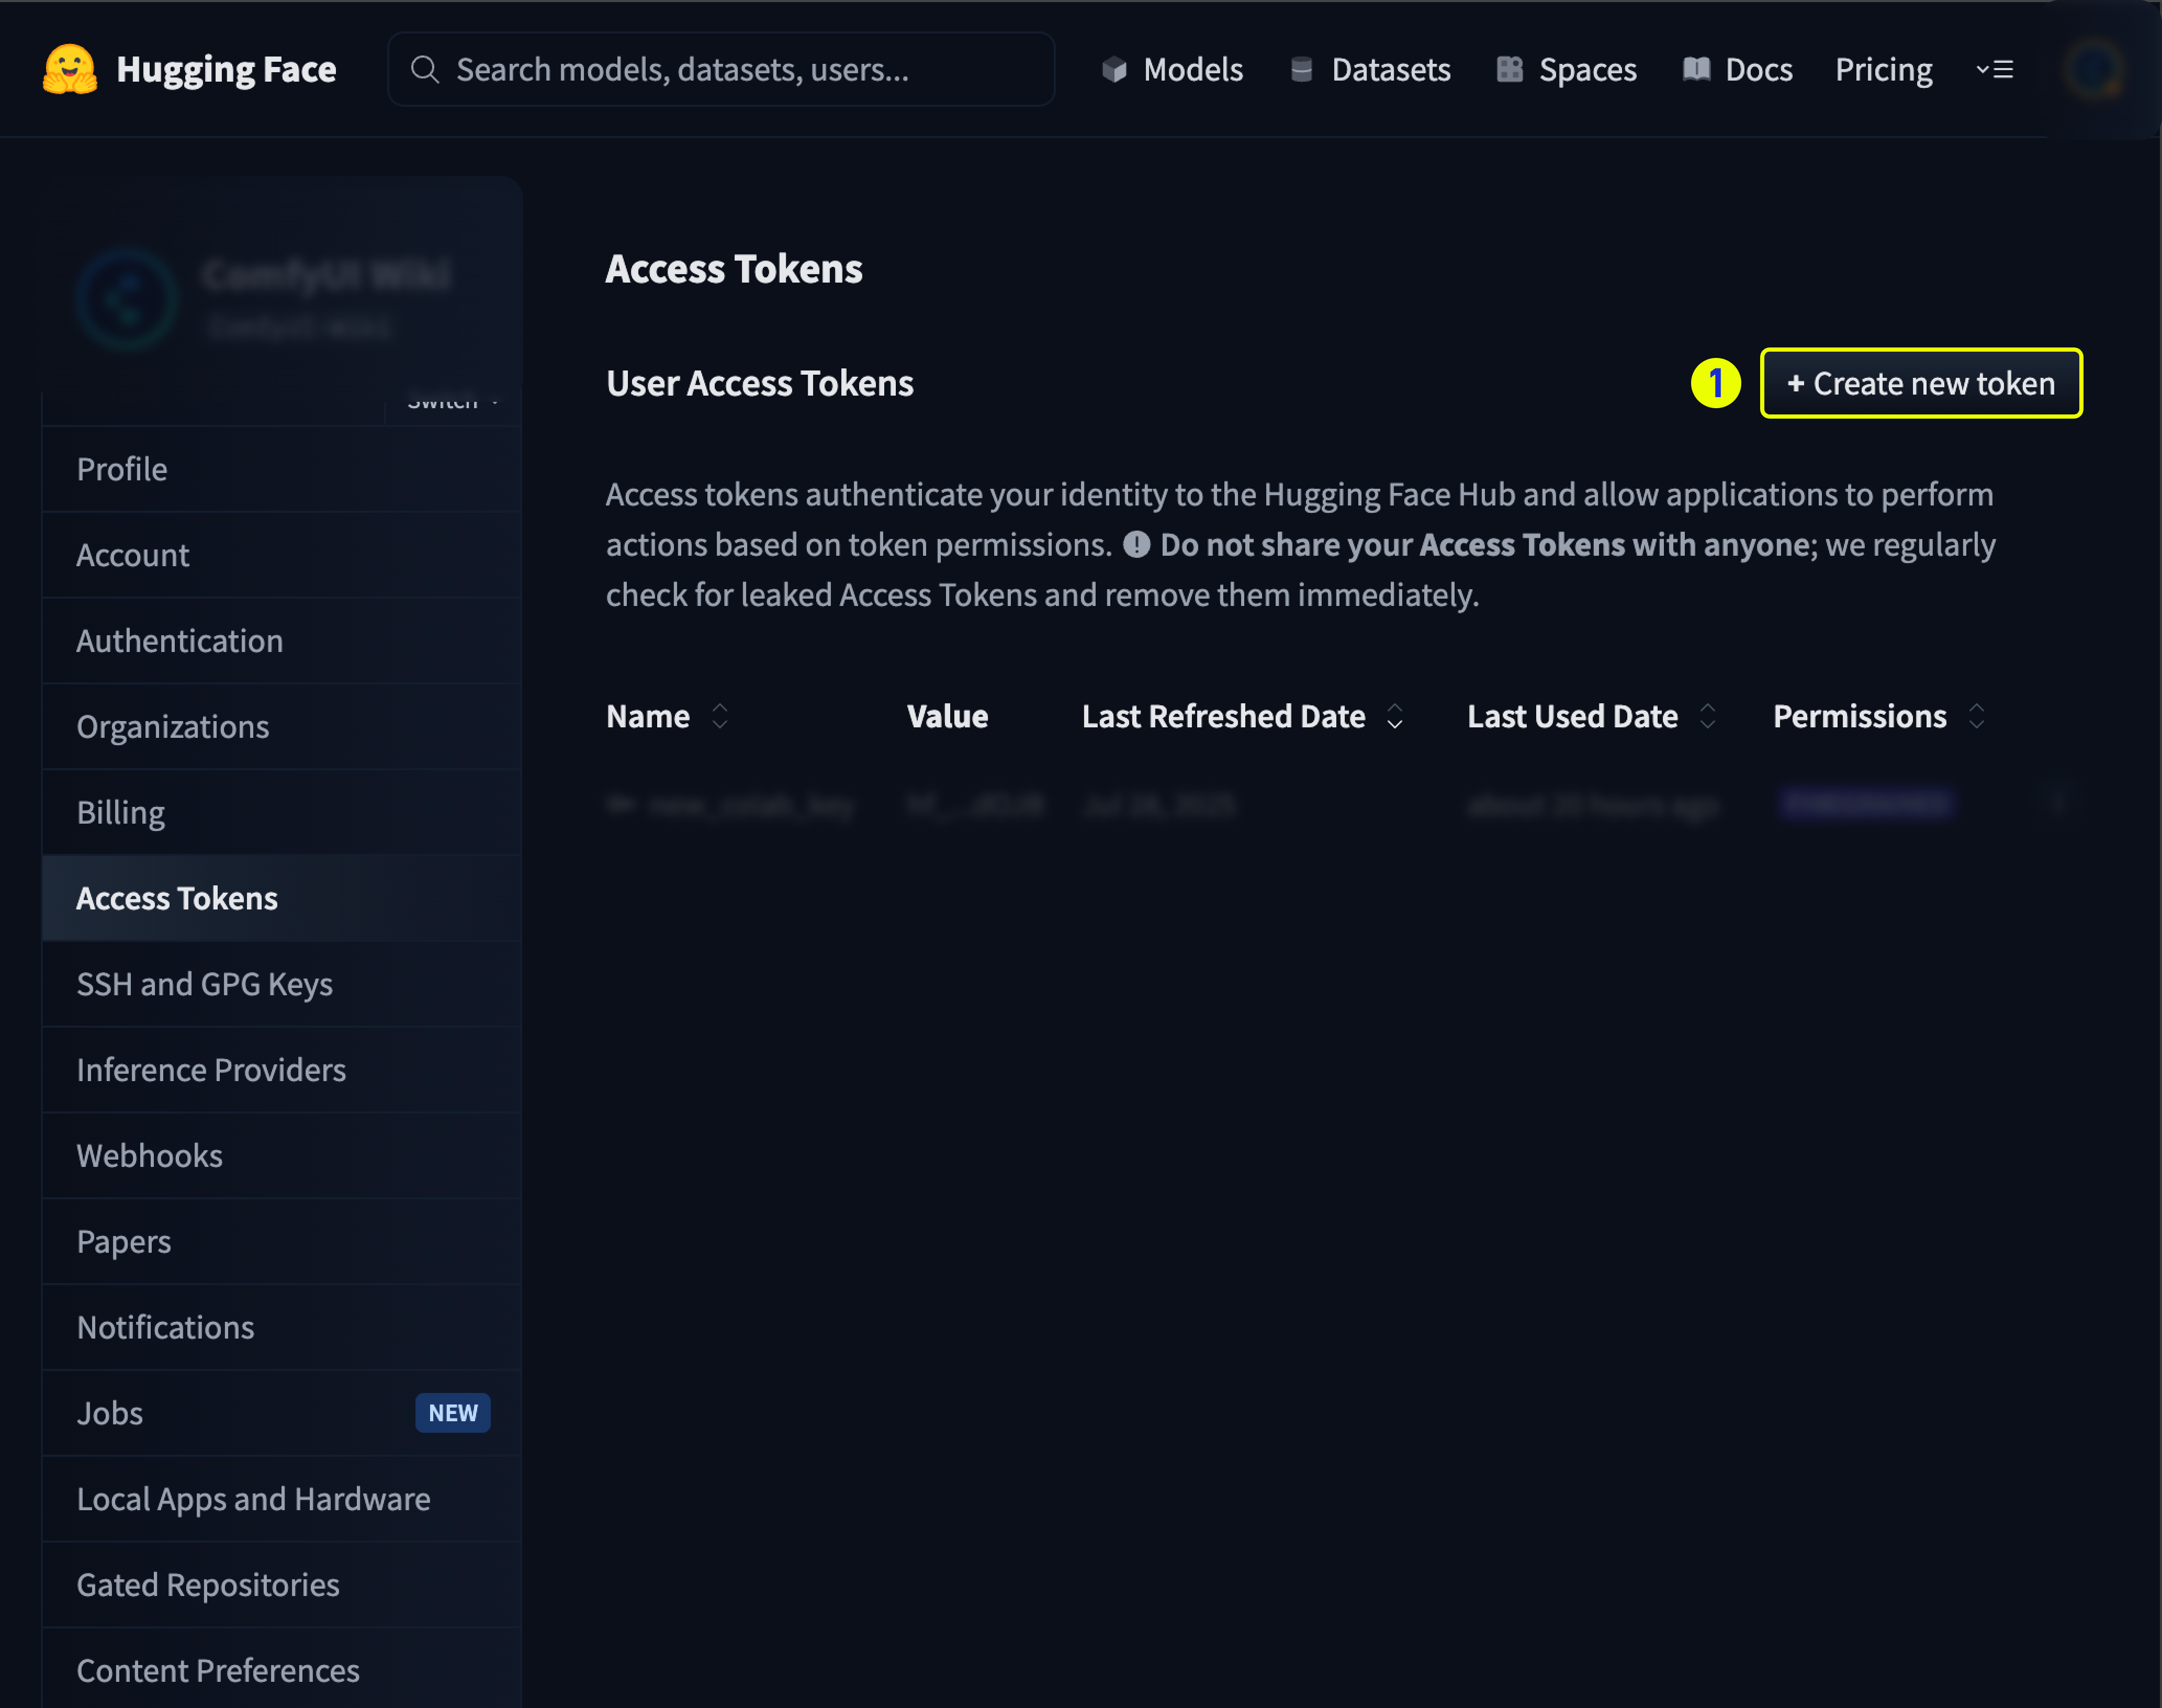Expand the navigation overflow menu
The height and width of the screenshot is (1708, 2162).
click(x=1995, y=69)
